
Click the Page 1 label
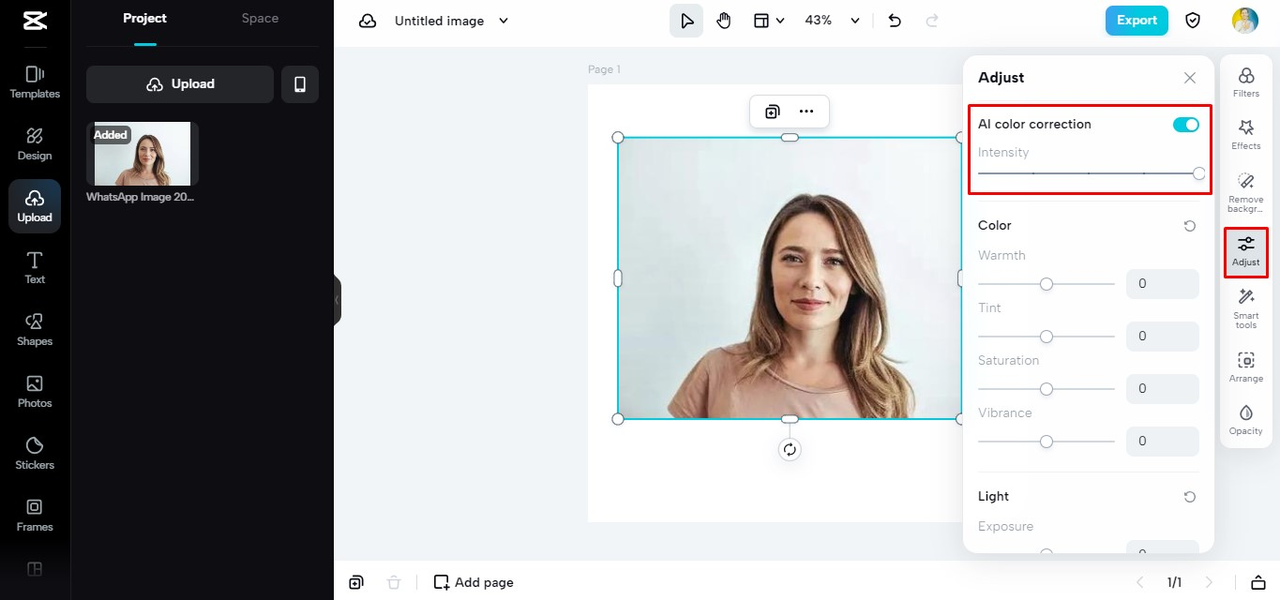click(604, 69)
